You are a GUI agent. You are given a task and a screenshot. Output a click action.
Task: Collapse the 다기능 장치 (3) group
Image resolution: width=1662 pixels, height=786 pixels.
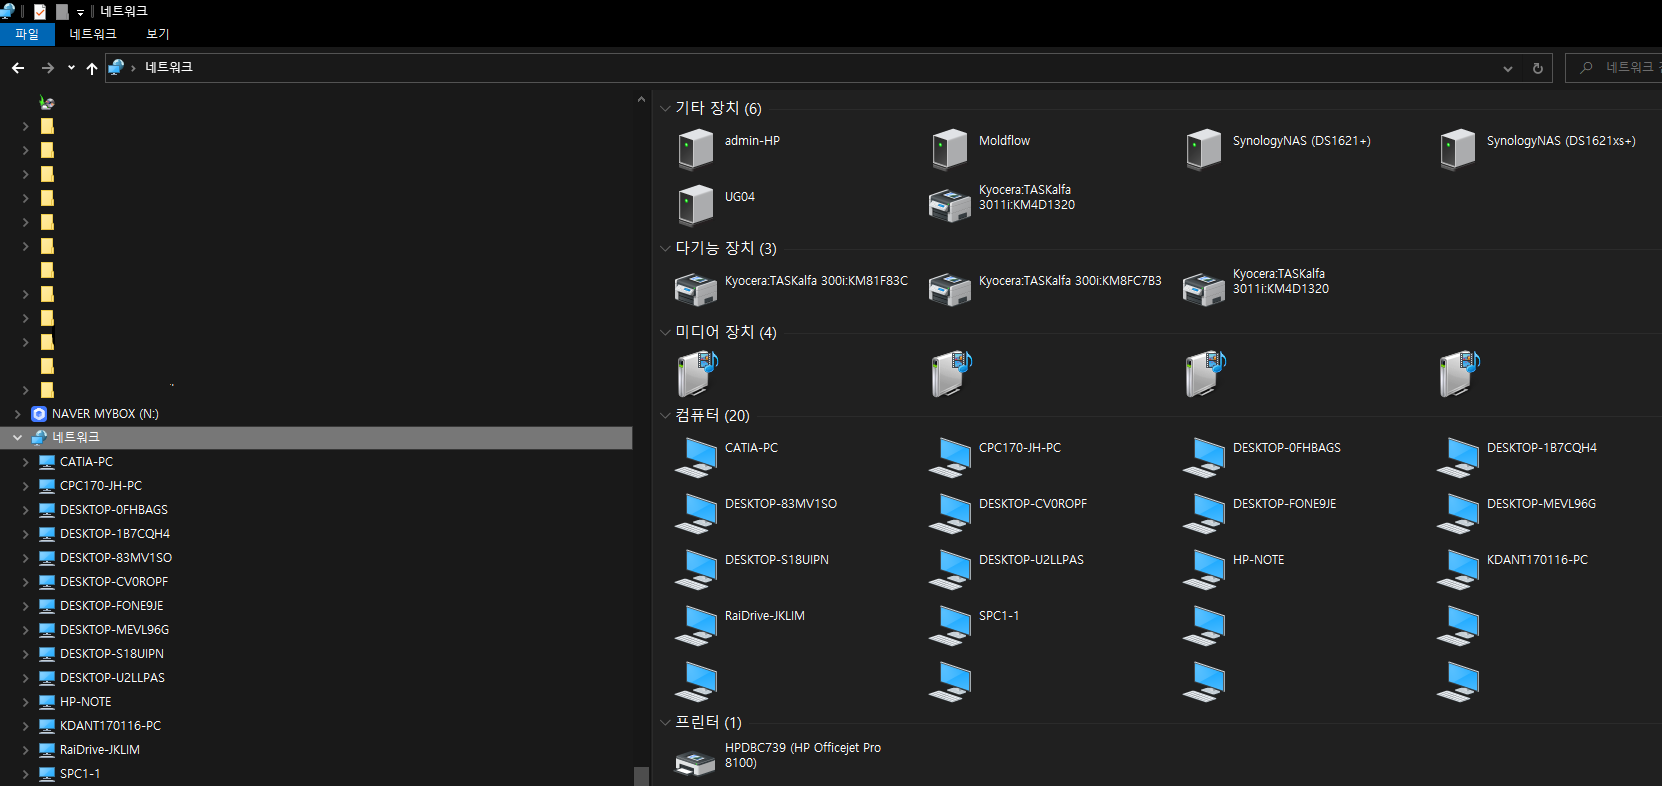(x=665, y=248)
